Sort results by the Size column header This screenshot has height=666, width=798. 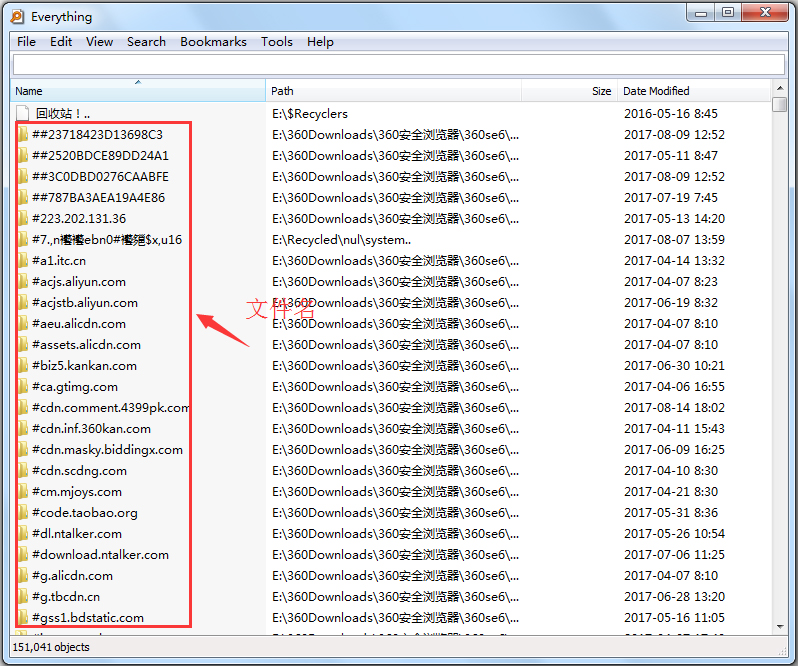click(x=569, y=91)
